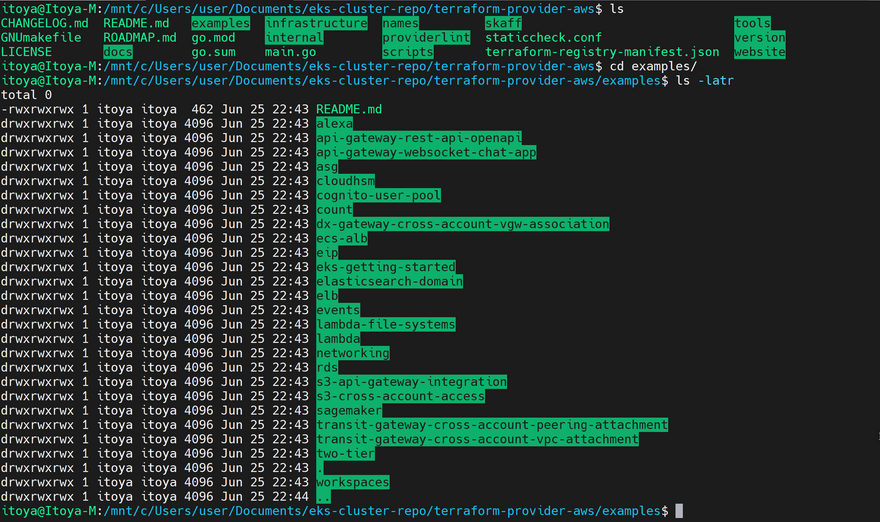Click the cursor block at the last prompt
The image size is (880, 522).
(679, 511)
